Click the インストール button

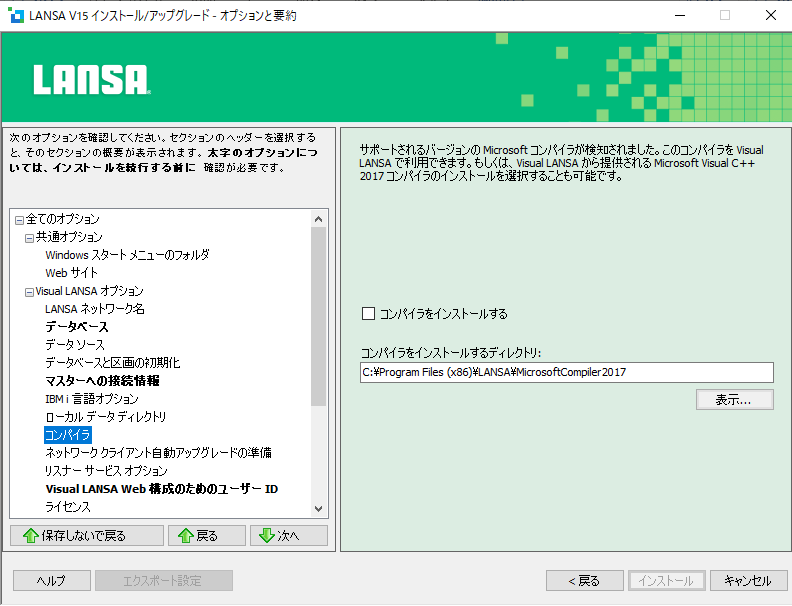(x=667, y=581)
